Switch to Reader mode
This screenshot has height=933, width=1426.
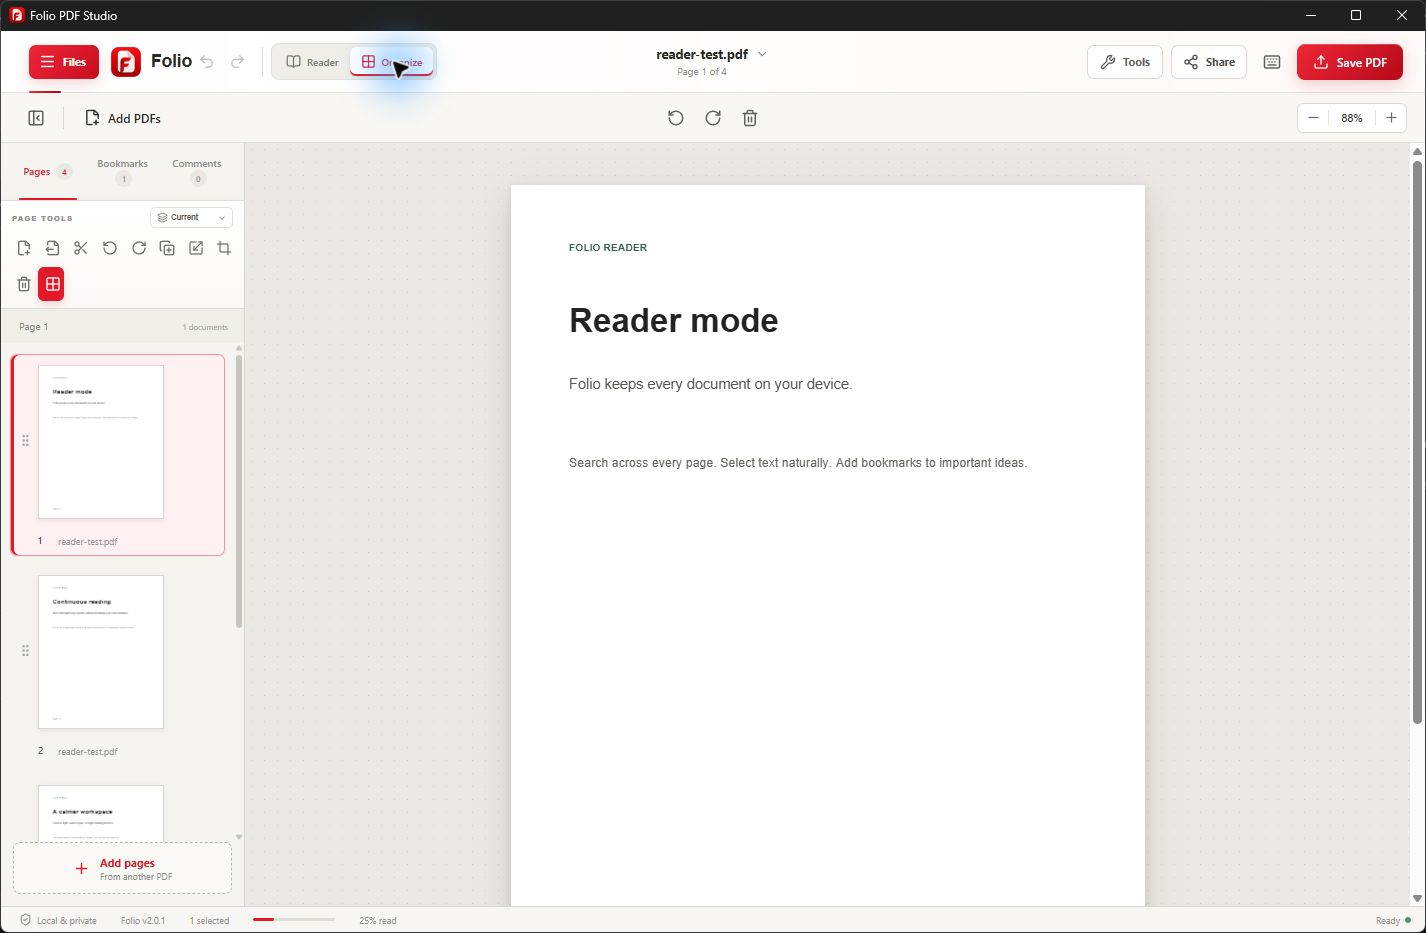tap(312, 62)
